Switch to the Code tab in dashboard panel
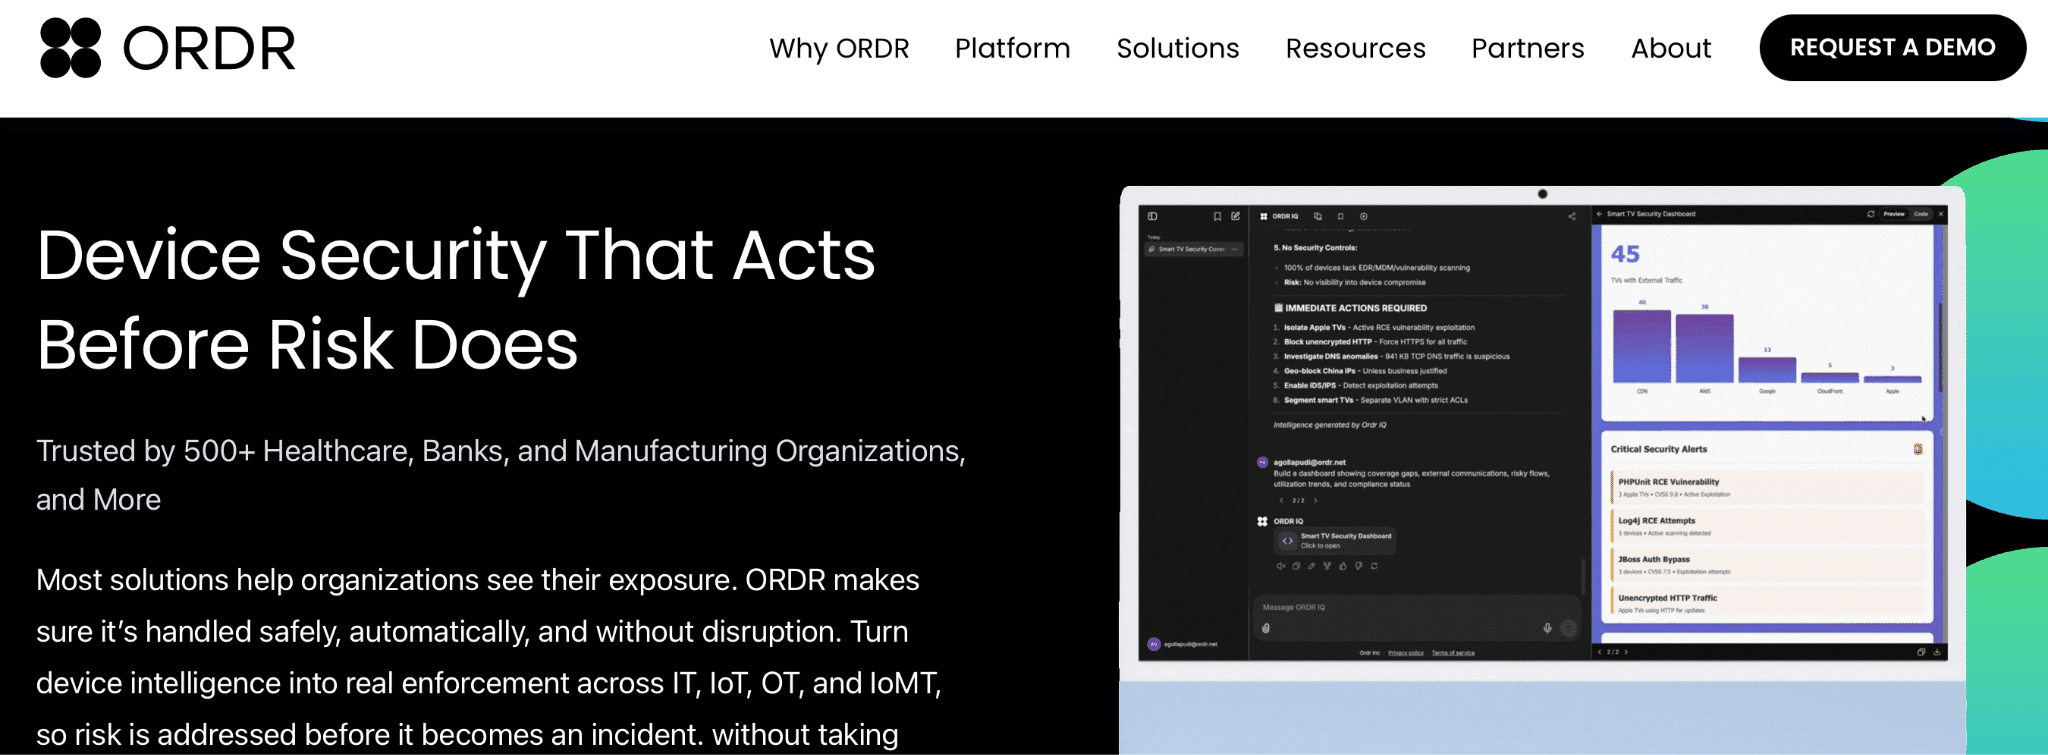The image size is (2048, 755). click(x=1921, y=214)
